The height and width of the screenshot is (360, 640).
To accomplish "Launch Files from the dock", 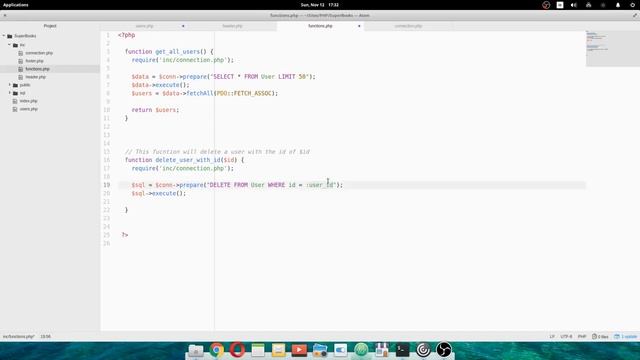I will coord(196,350).
